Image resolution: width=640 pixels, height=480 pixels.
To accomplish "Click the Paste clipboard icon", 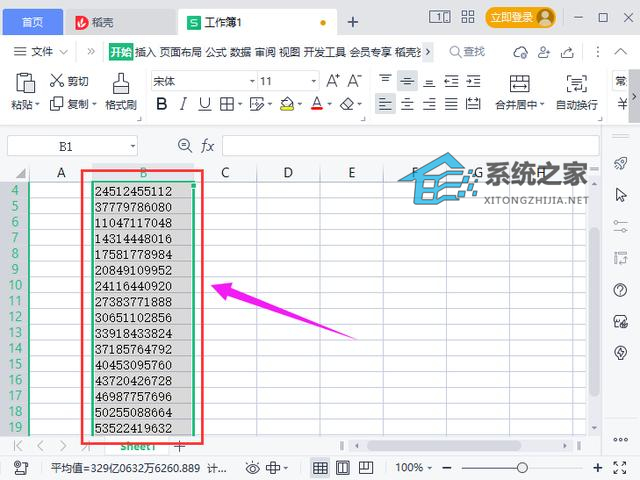I will [x=25, y=83].
